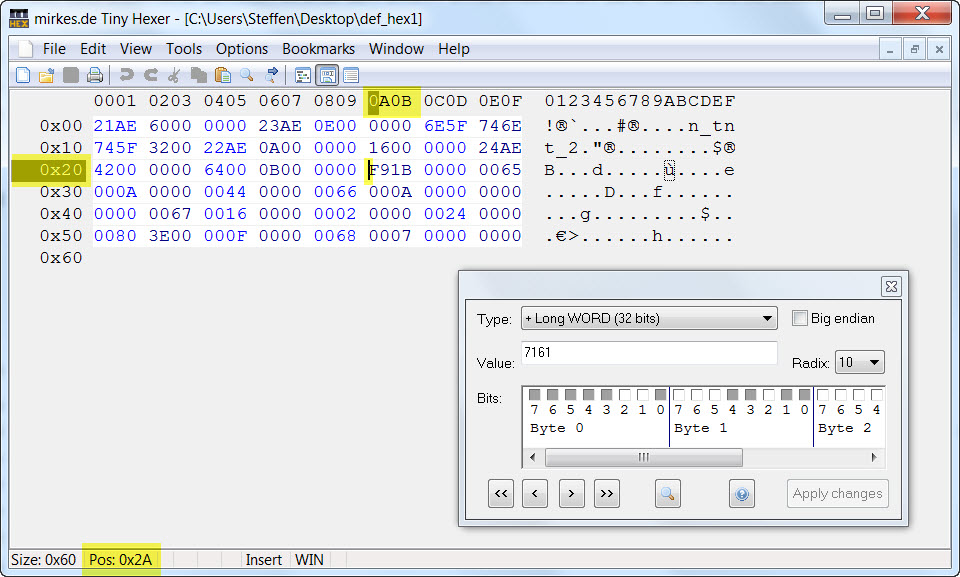Open the Type dropdown (Long WORD)

[649, 319]
